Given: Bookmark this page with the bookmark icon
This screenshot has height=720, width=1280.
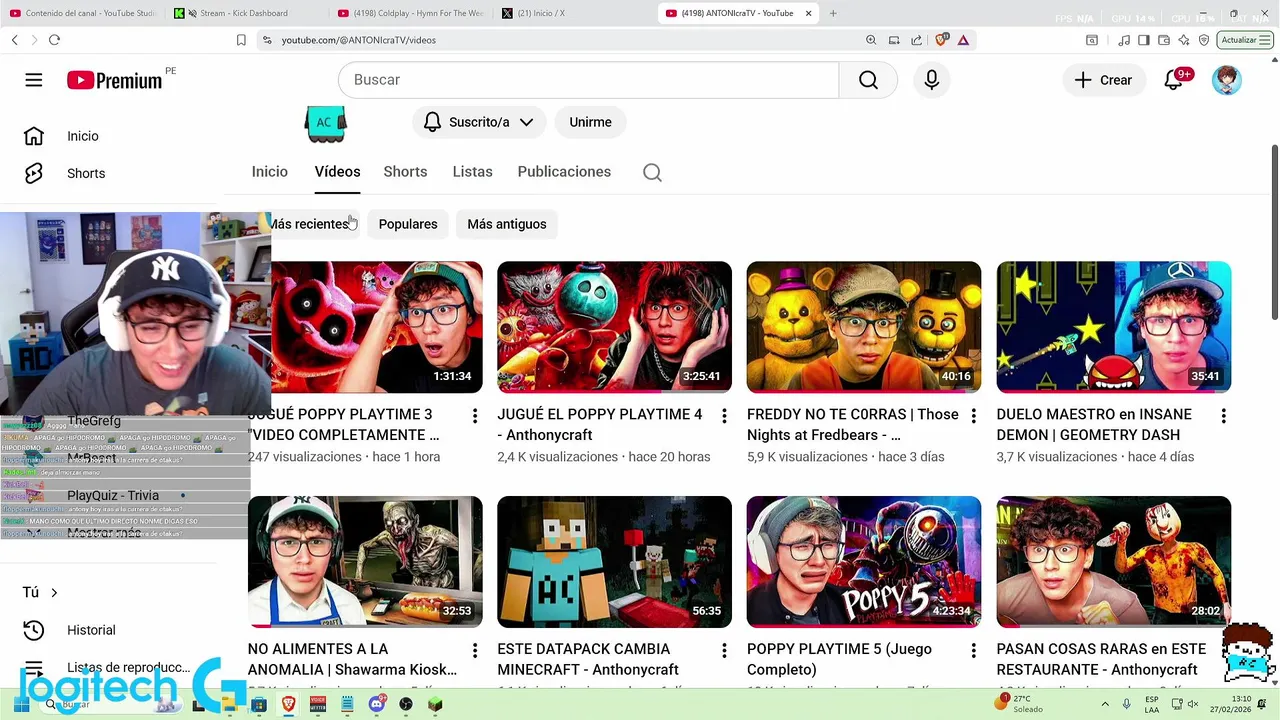Looking at the screenshot, I should tap(241, 40).
